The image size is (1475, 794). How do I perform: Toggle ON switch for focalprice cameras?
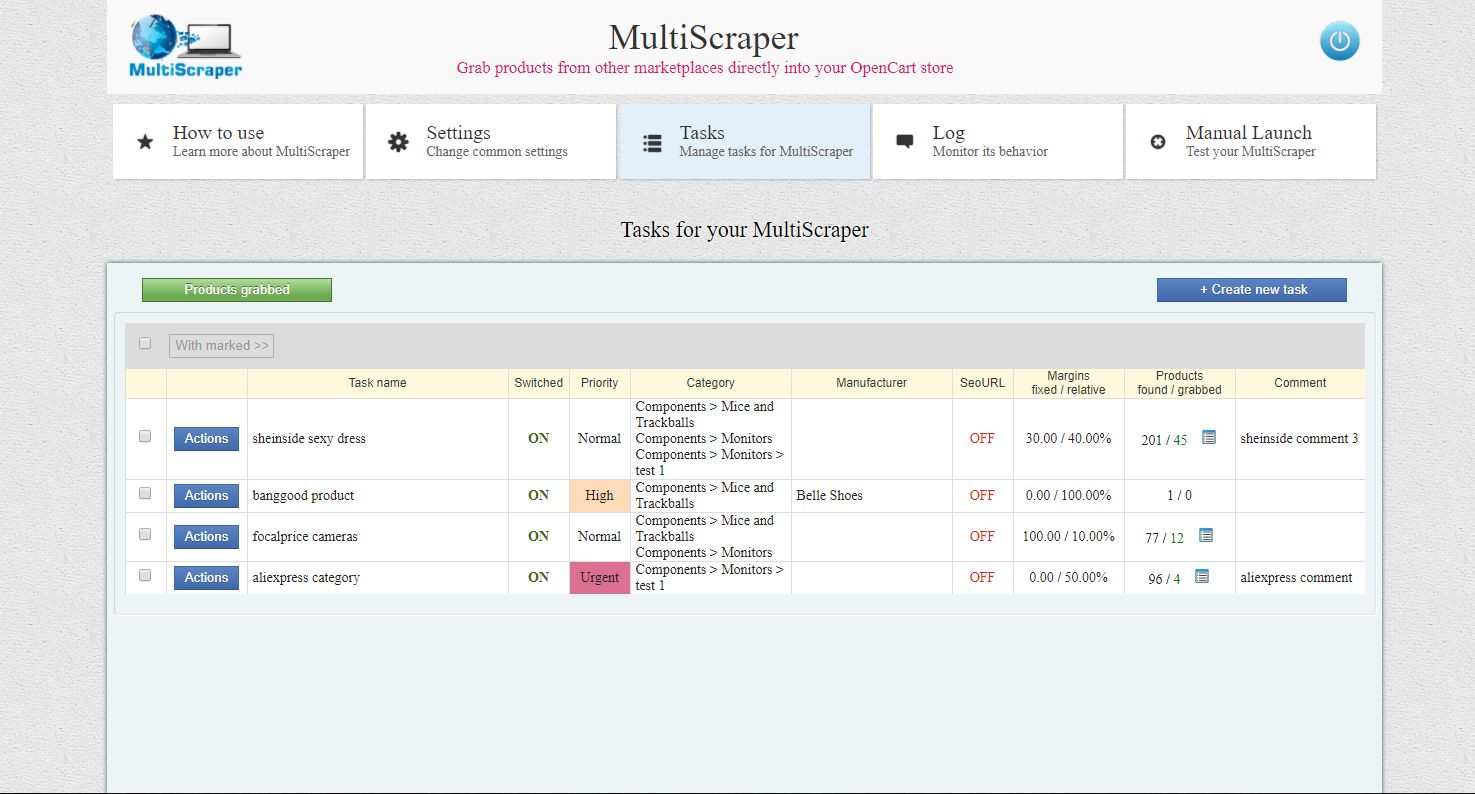[x=538, y=536]
